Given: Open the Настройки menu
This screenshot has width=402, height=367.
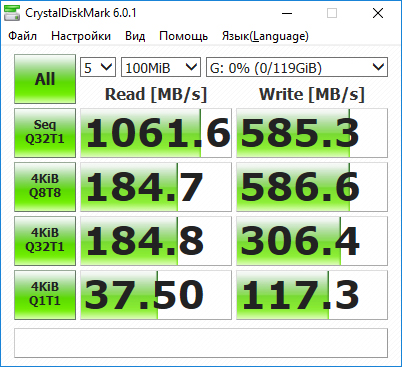Looking at the screenshot, I should pos(81,36).
